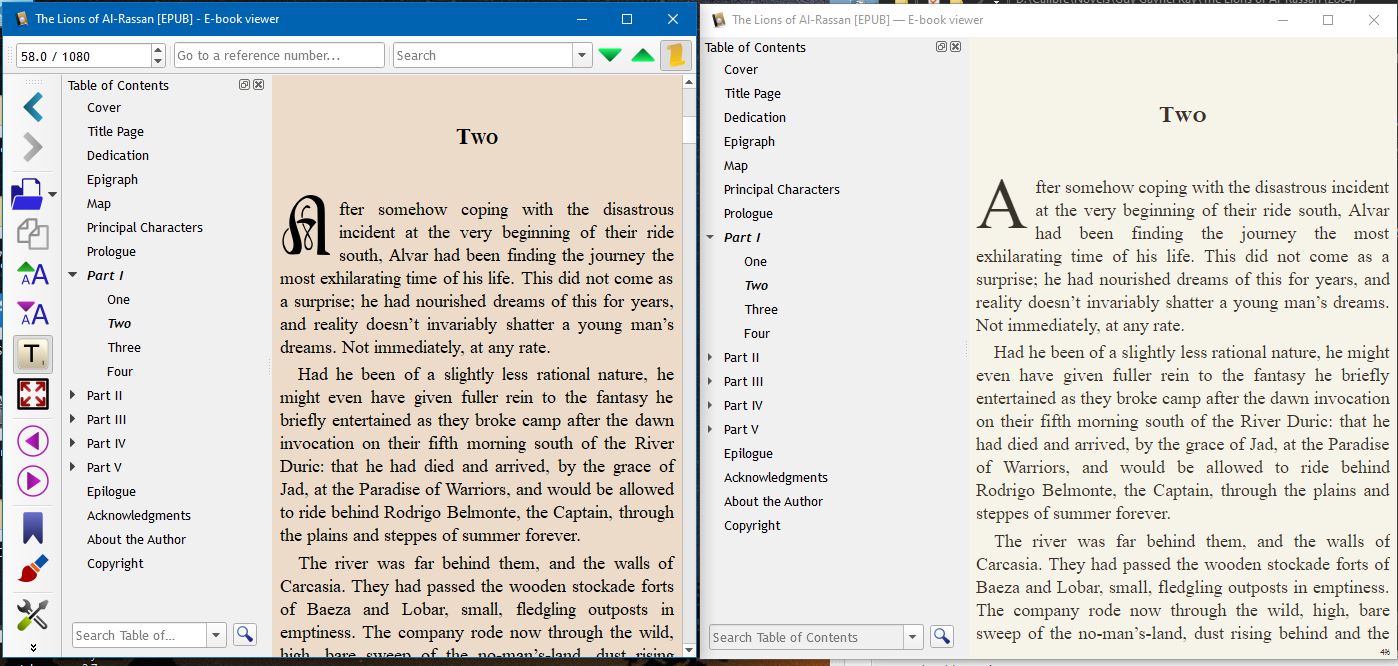The image size is (1398, 666).
Task: Open right window TOC search history dropdown
Action: pos(912,637)
